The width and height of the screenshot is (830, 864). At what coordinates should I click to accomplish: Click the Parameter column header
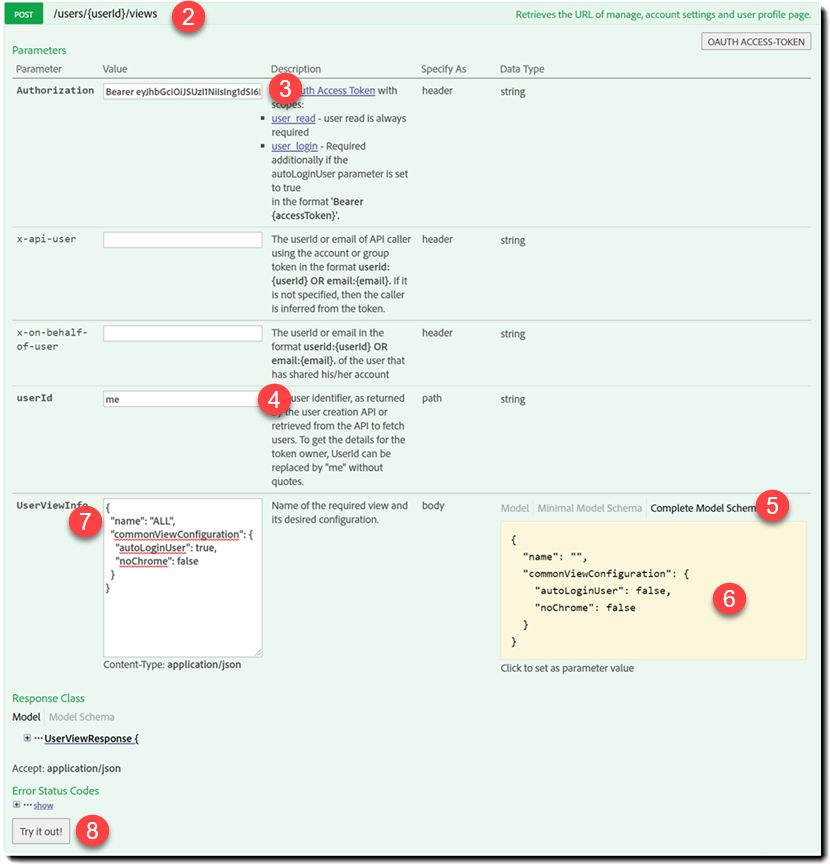(39, 69)
